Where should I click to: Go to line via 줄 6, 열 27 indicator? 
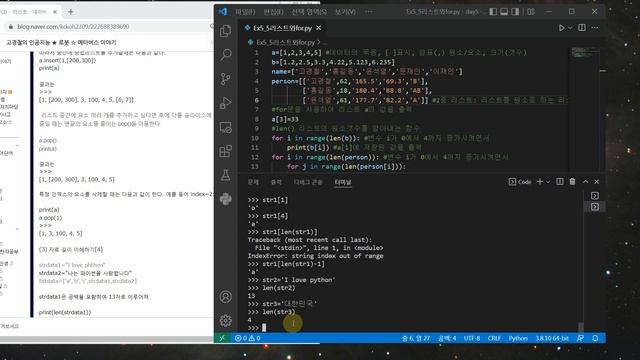[416, 338]
